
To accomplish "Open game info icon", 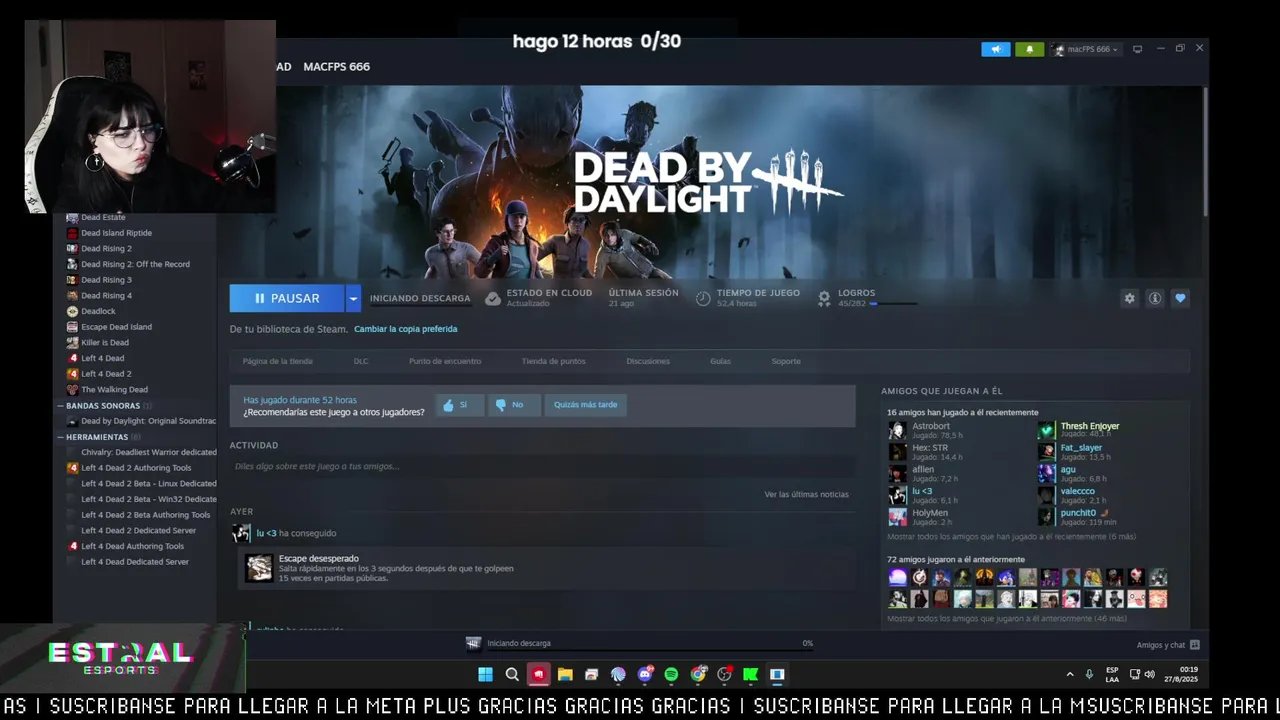I will (x=1154, y=298).
